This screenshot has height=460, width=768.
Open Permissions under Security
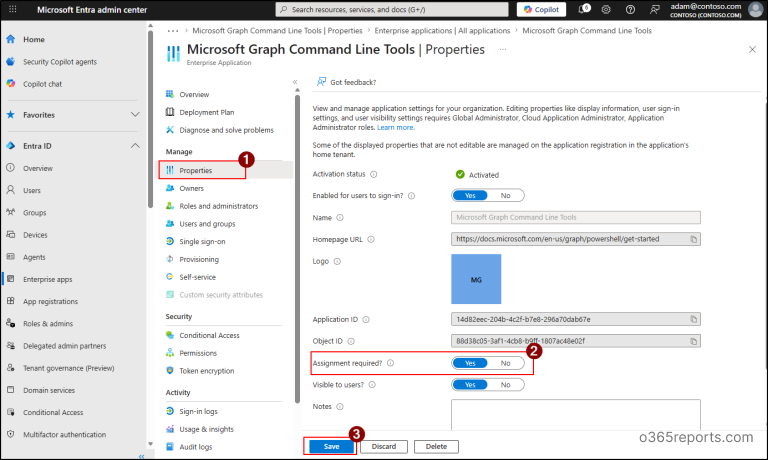198,353
